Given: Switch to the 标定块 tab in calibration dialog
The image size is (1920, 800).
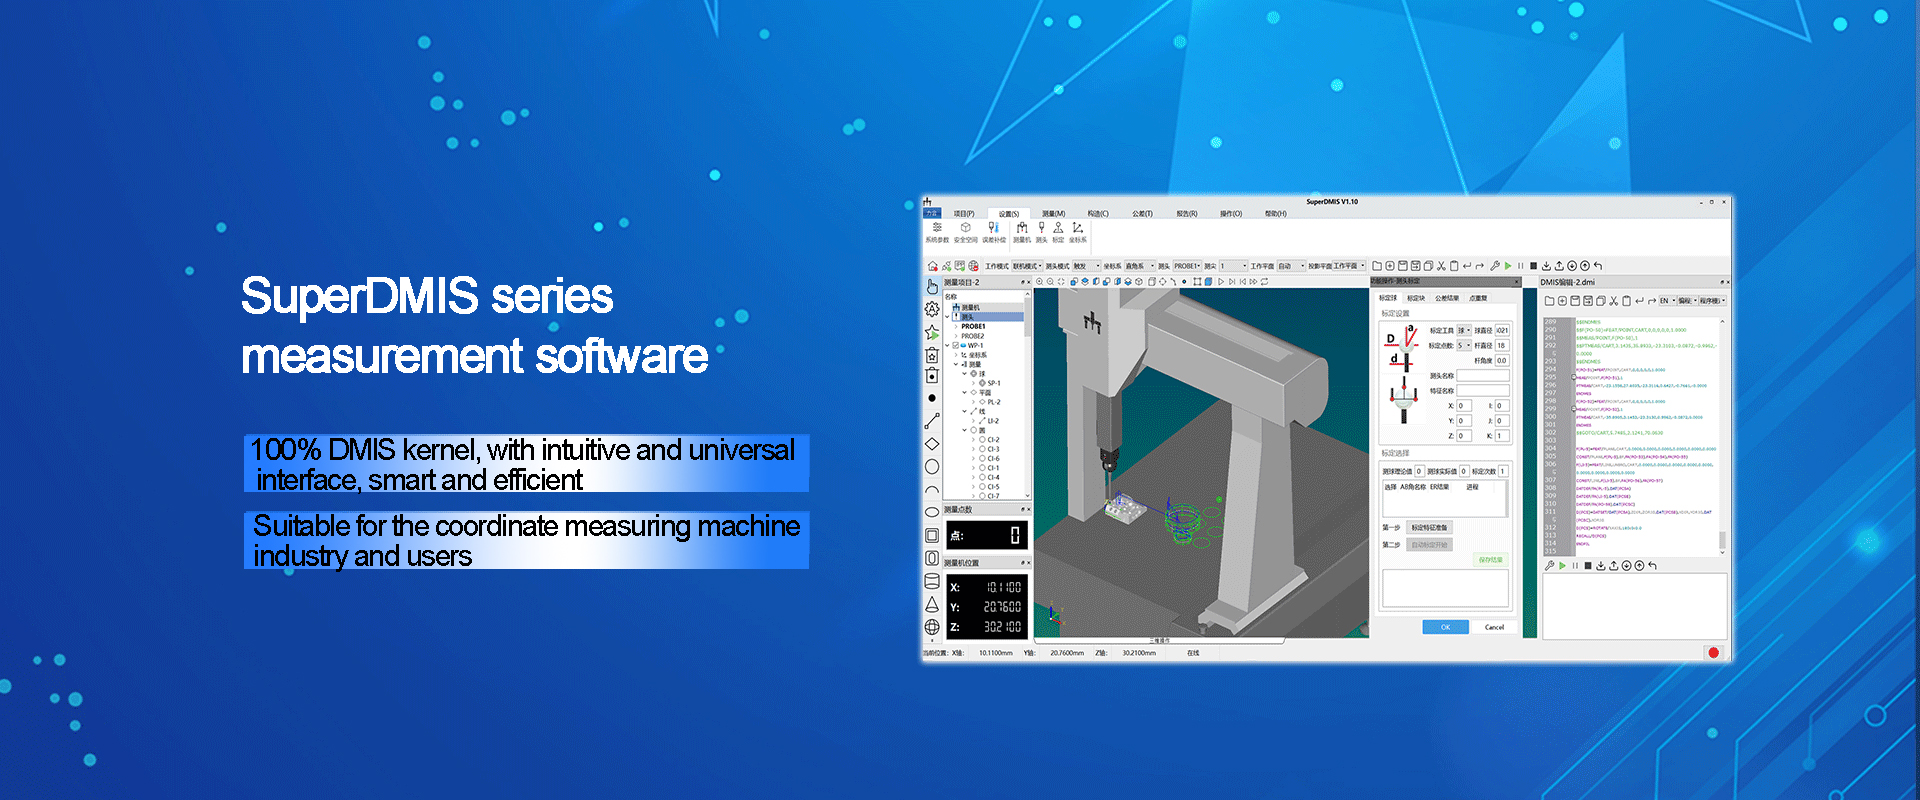Looking at the screenshot, I should coord(1416,298).
